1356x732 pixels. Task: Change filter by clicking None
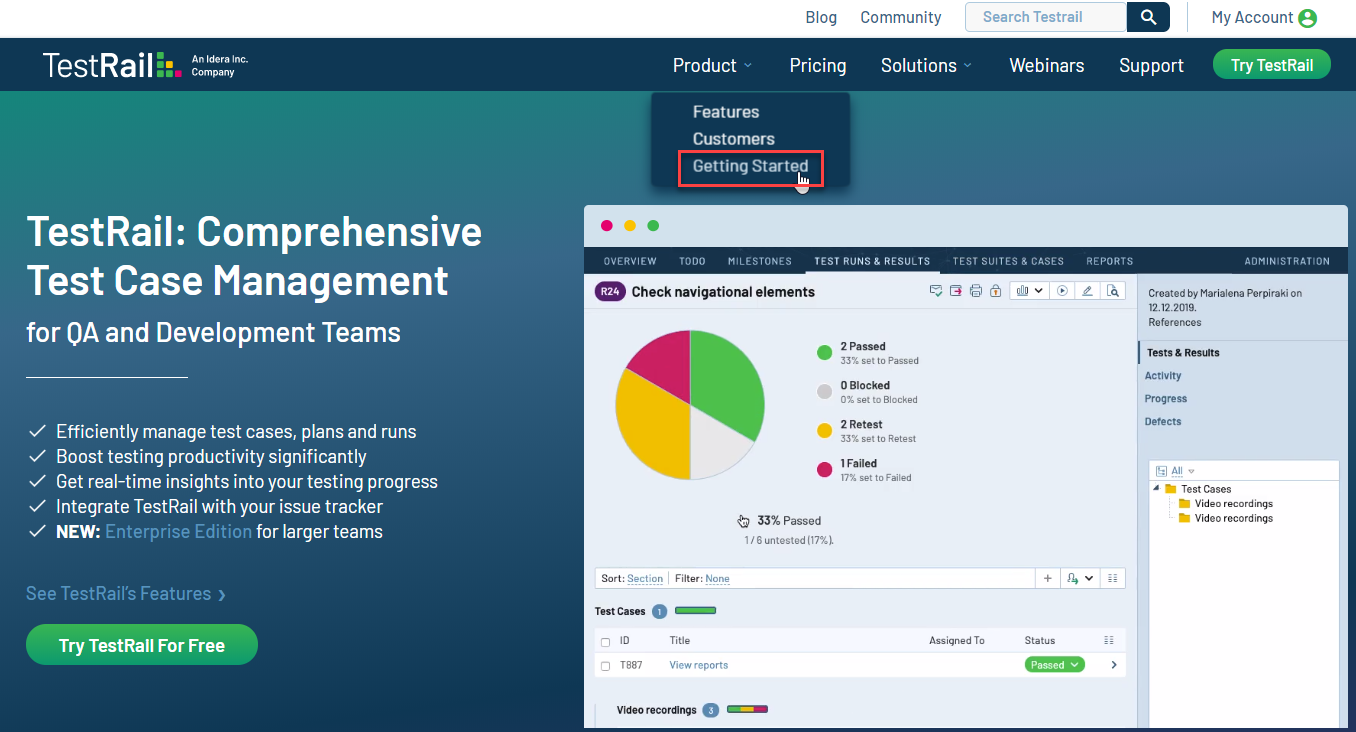(717, 579)
